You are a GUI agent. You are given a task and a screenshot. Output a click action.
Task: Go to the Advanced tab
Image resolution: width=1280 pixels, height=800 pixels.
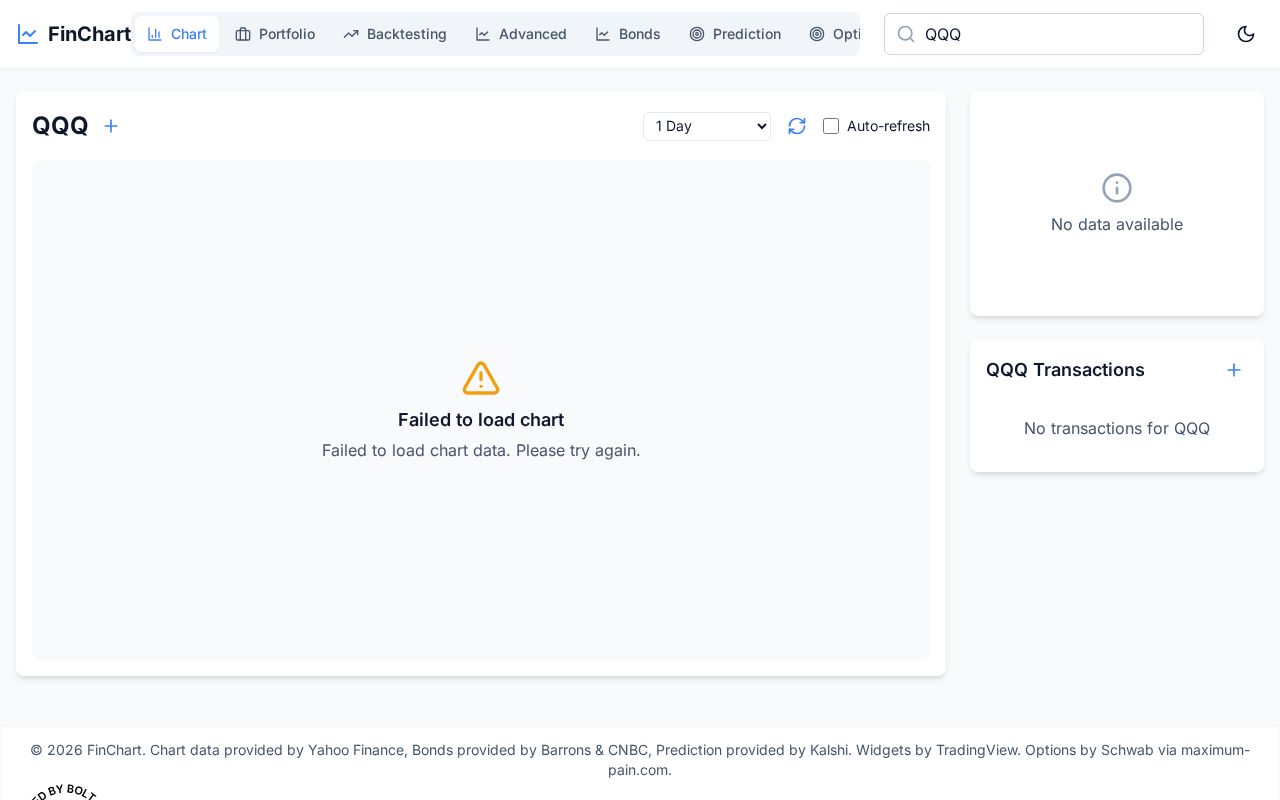coord(521,34)
